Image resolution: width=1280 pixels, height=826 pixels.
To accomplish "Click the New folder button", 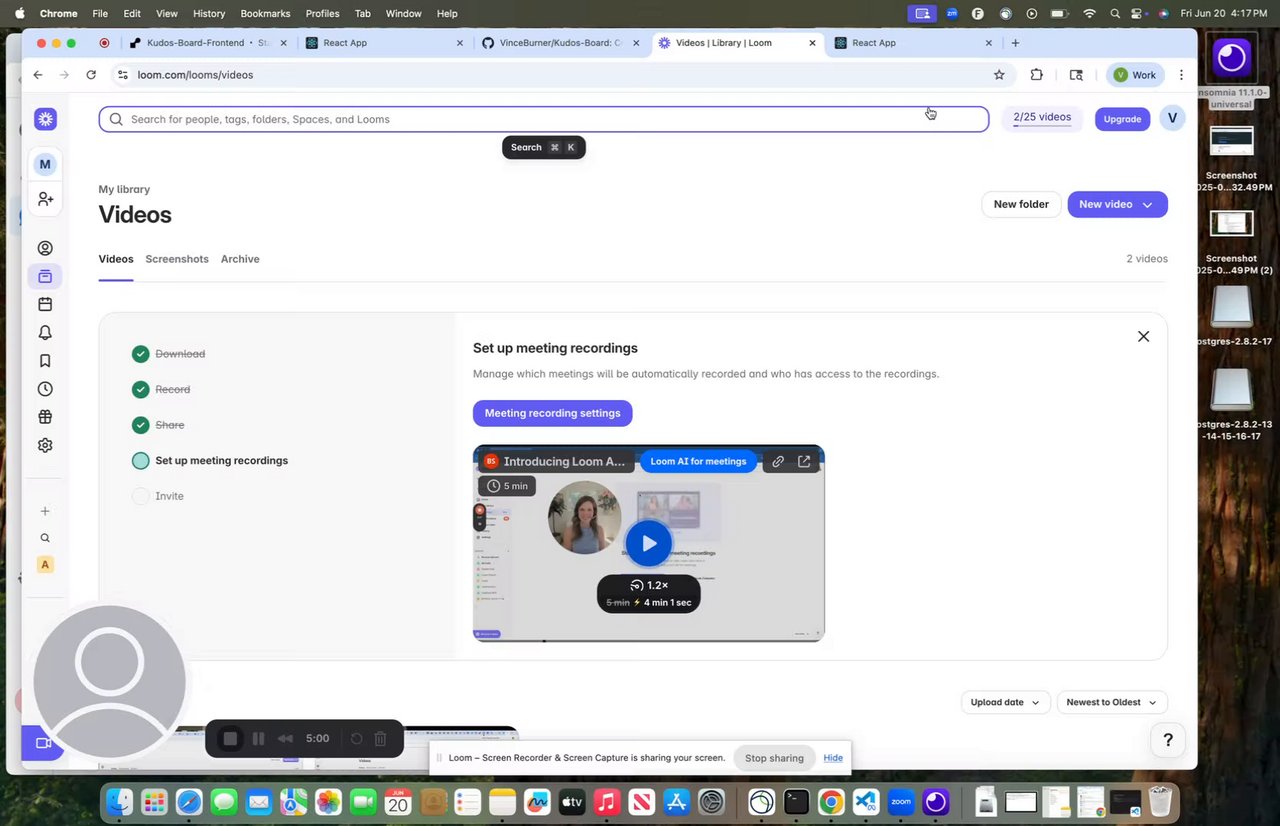I will 1021,204.
